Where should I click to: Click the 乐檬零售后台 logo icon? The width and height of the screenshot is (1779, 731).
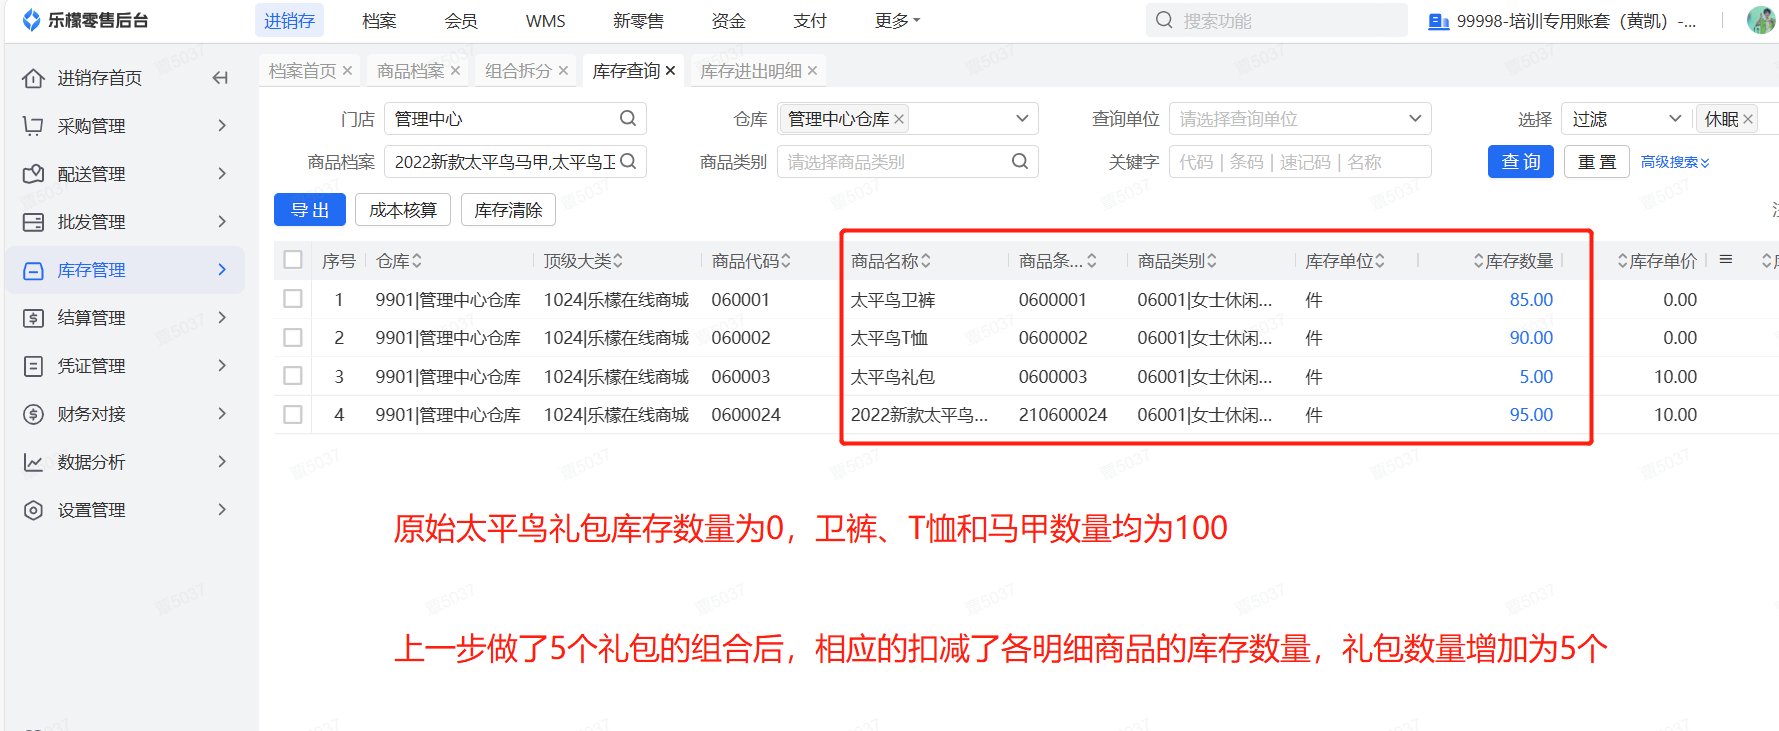pos(31,20)
